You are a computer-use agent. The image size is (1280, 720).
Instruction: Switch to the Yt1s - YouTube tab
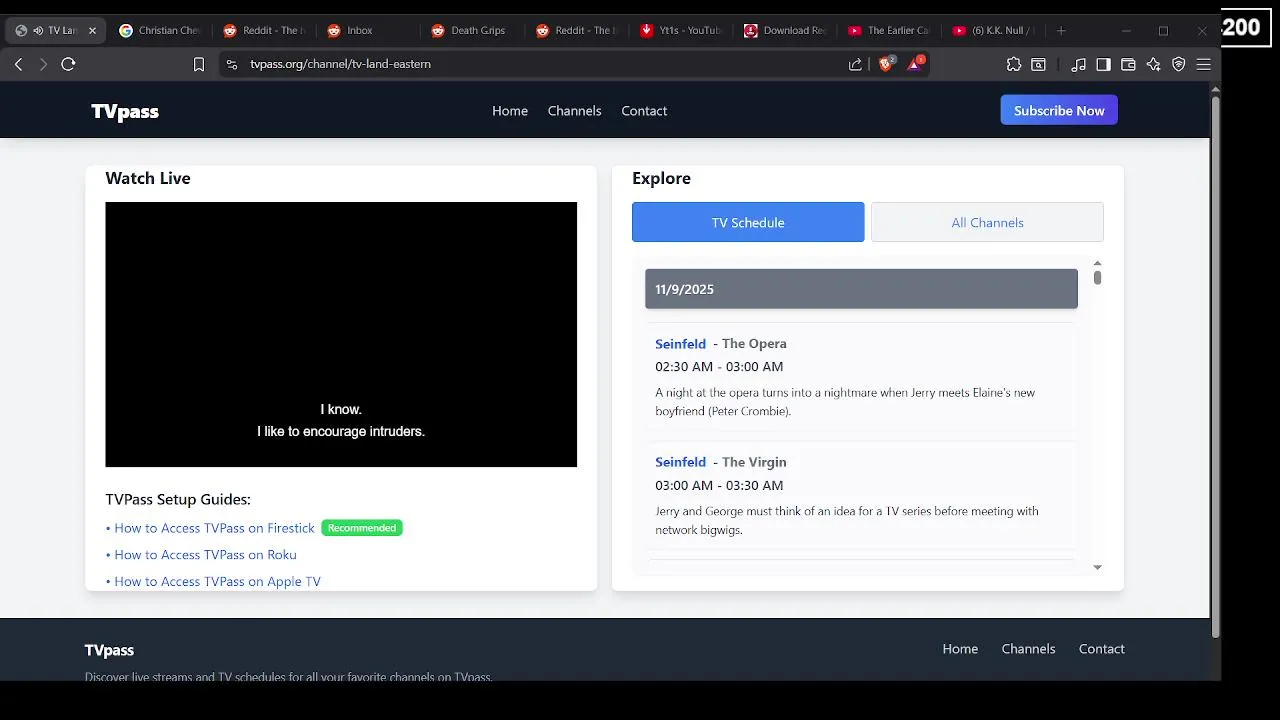pyautogui.click(x=680, y=31)
